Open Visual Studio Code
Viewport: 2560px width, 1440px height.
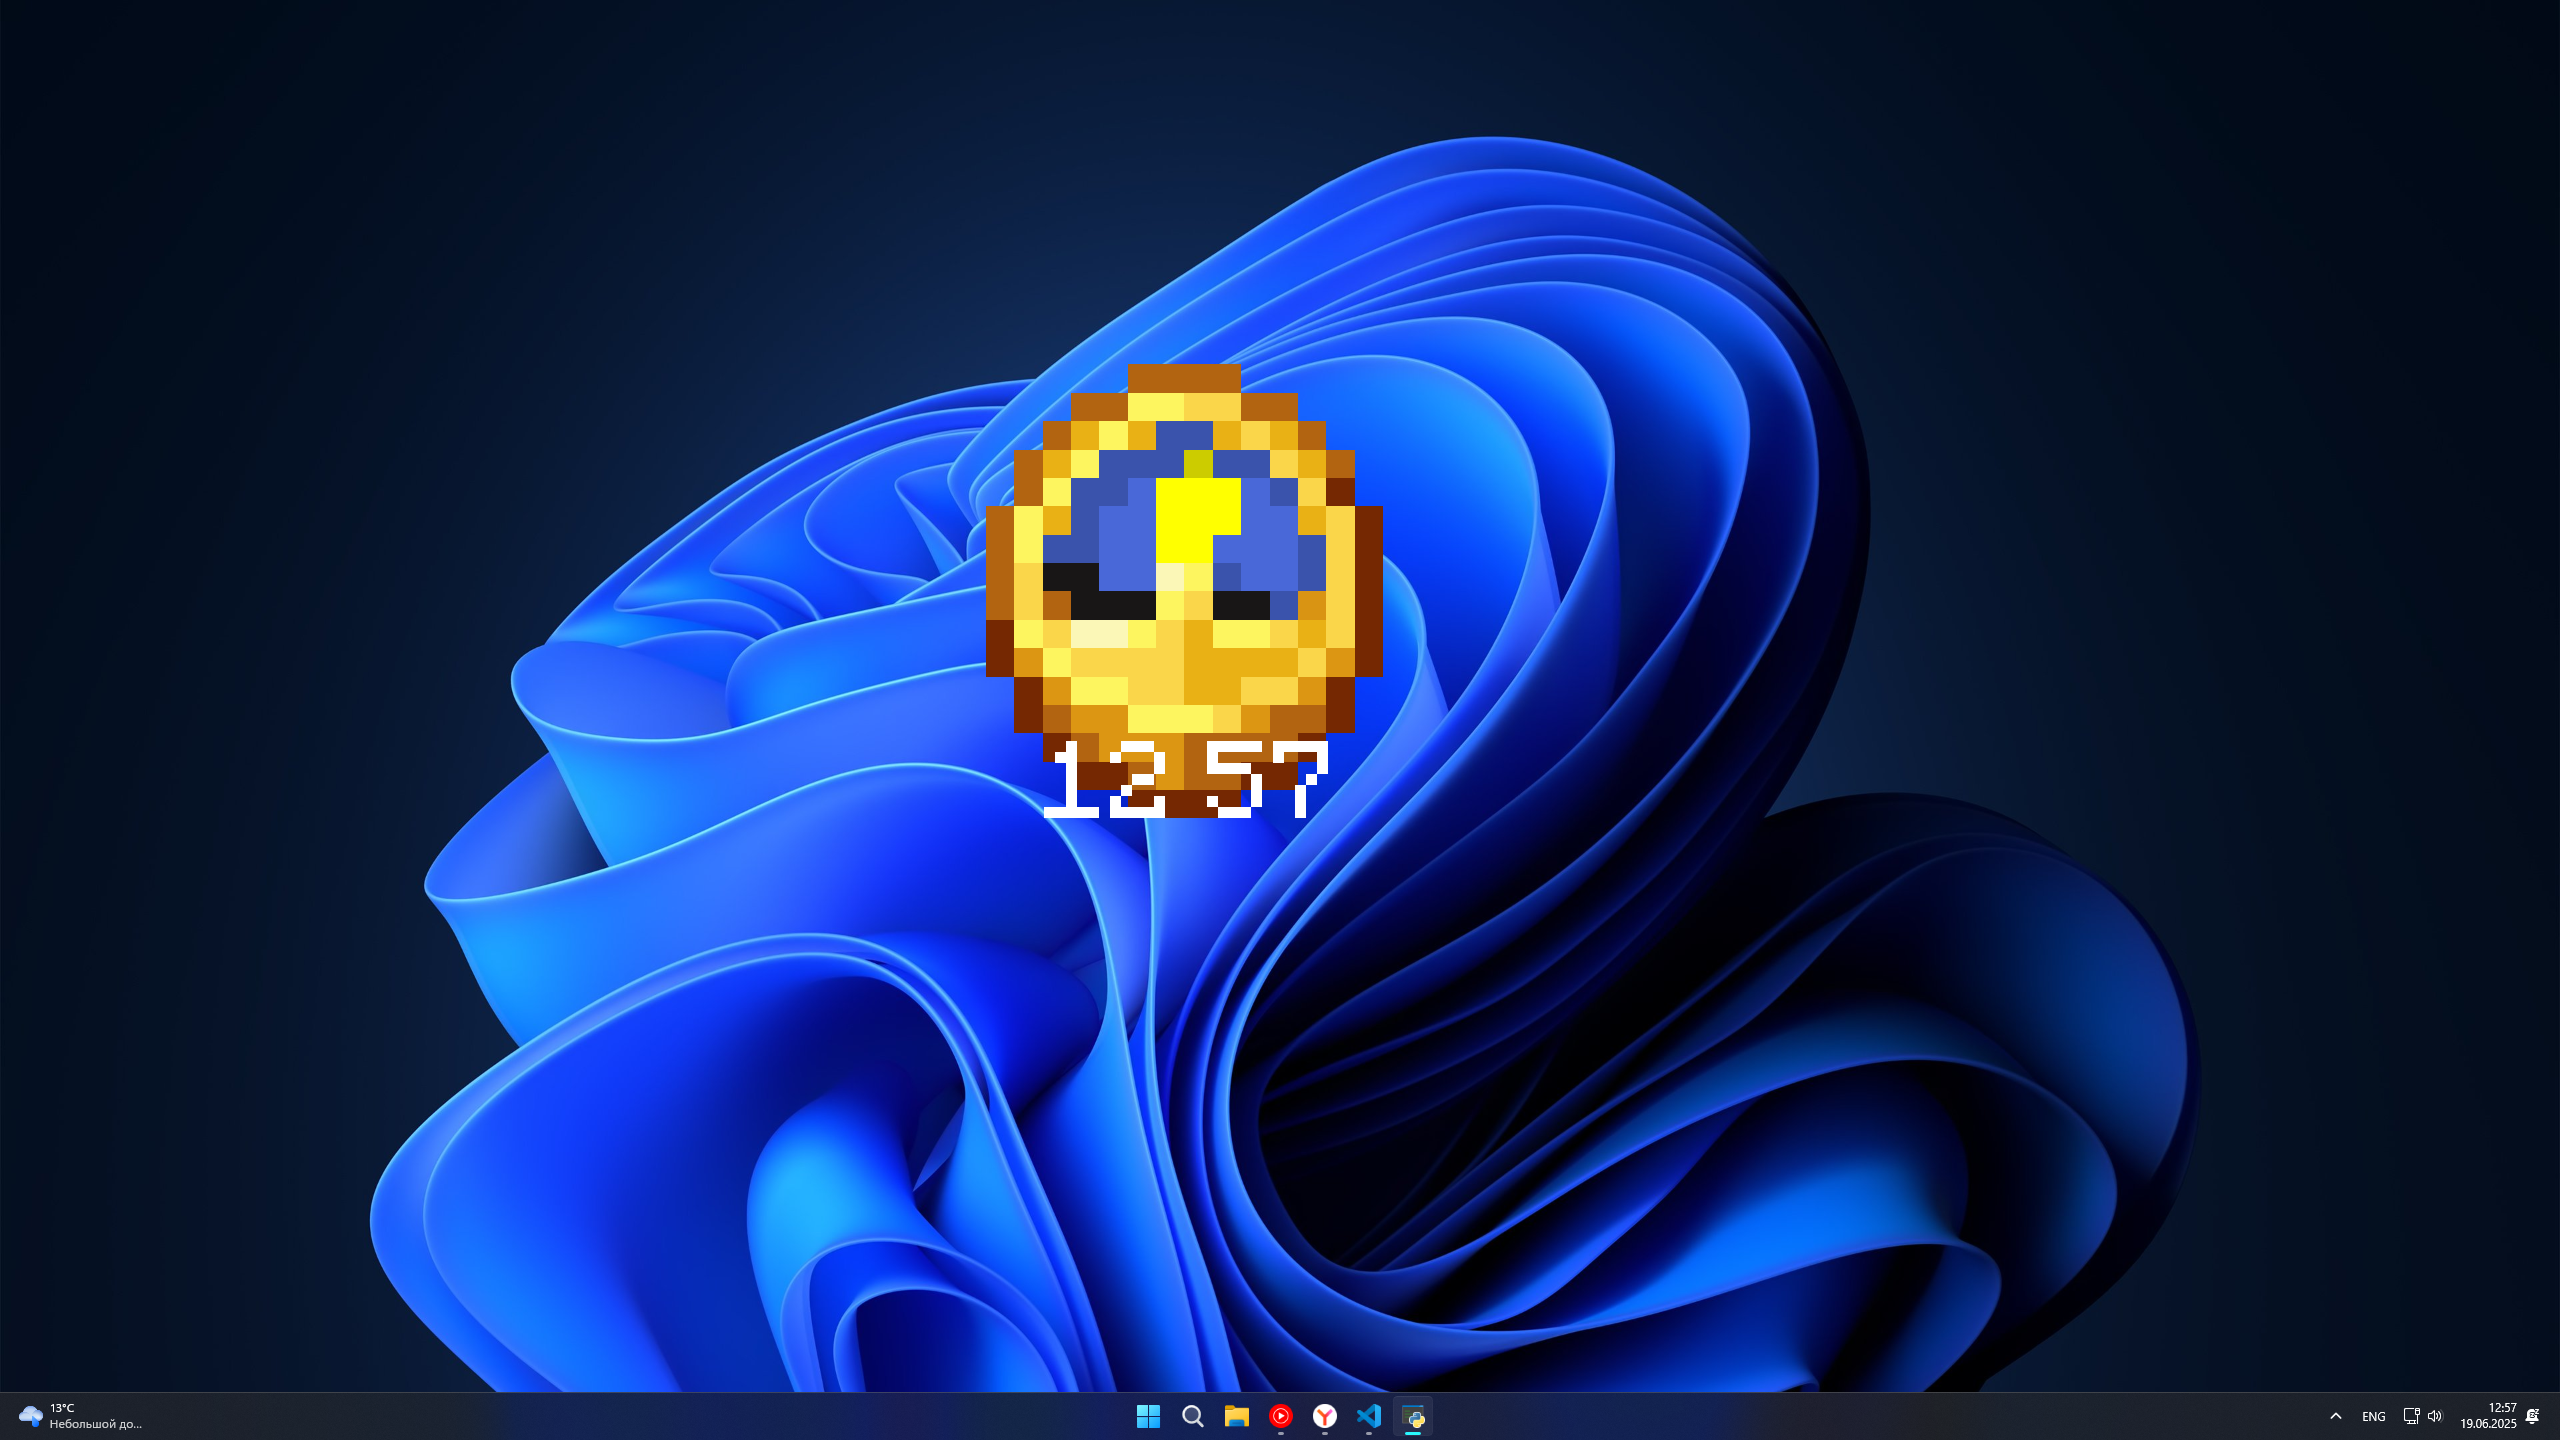pyautogui.click(x=1369, y=1416)
